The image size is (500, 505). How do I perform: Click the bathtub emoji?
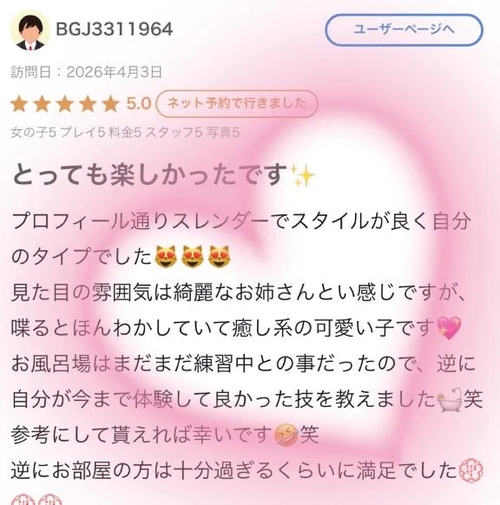tap(449, 399)
